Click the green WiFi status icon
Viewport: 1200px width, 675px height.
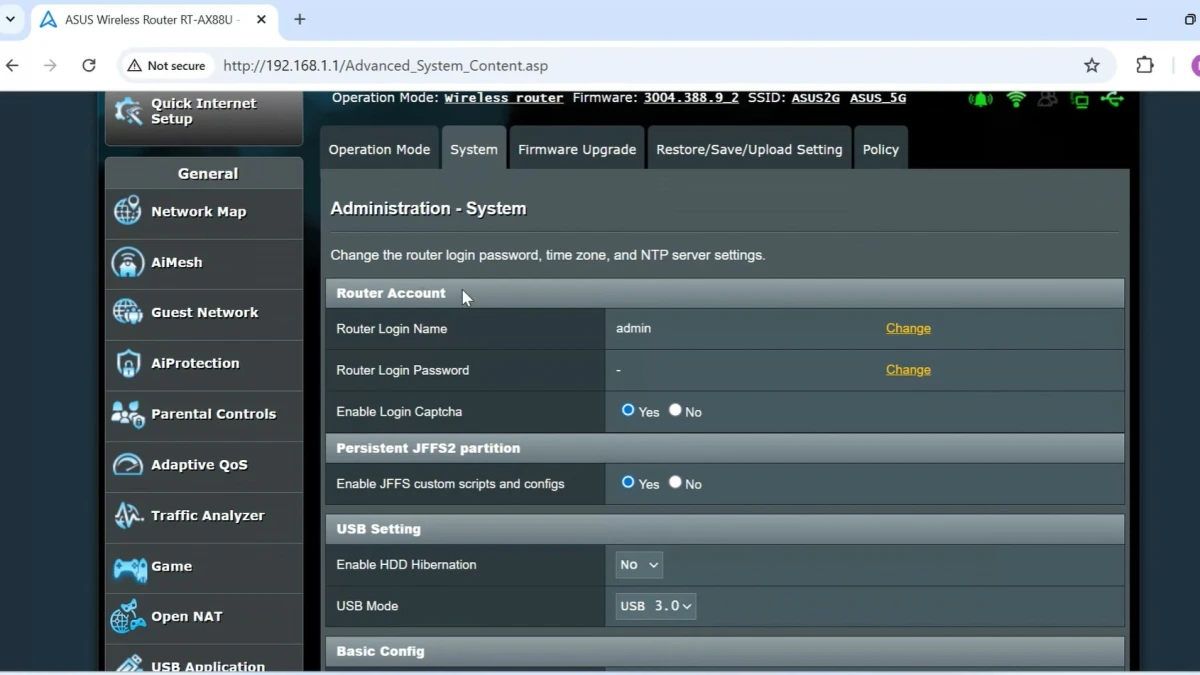[1016, 99]
